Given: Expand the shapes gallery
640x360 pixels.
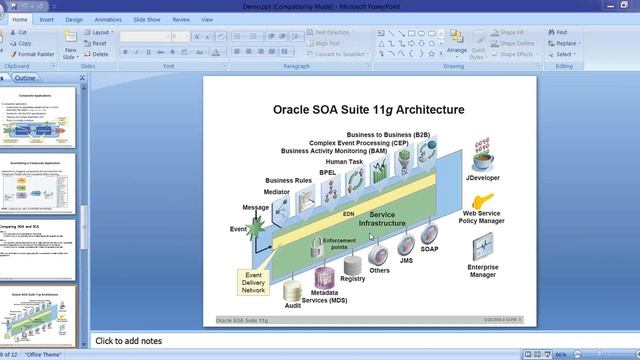Looking at the screenshot, I should point(441,53).
